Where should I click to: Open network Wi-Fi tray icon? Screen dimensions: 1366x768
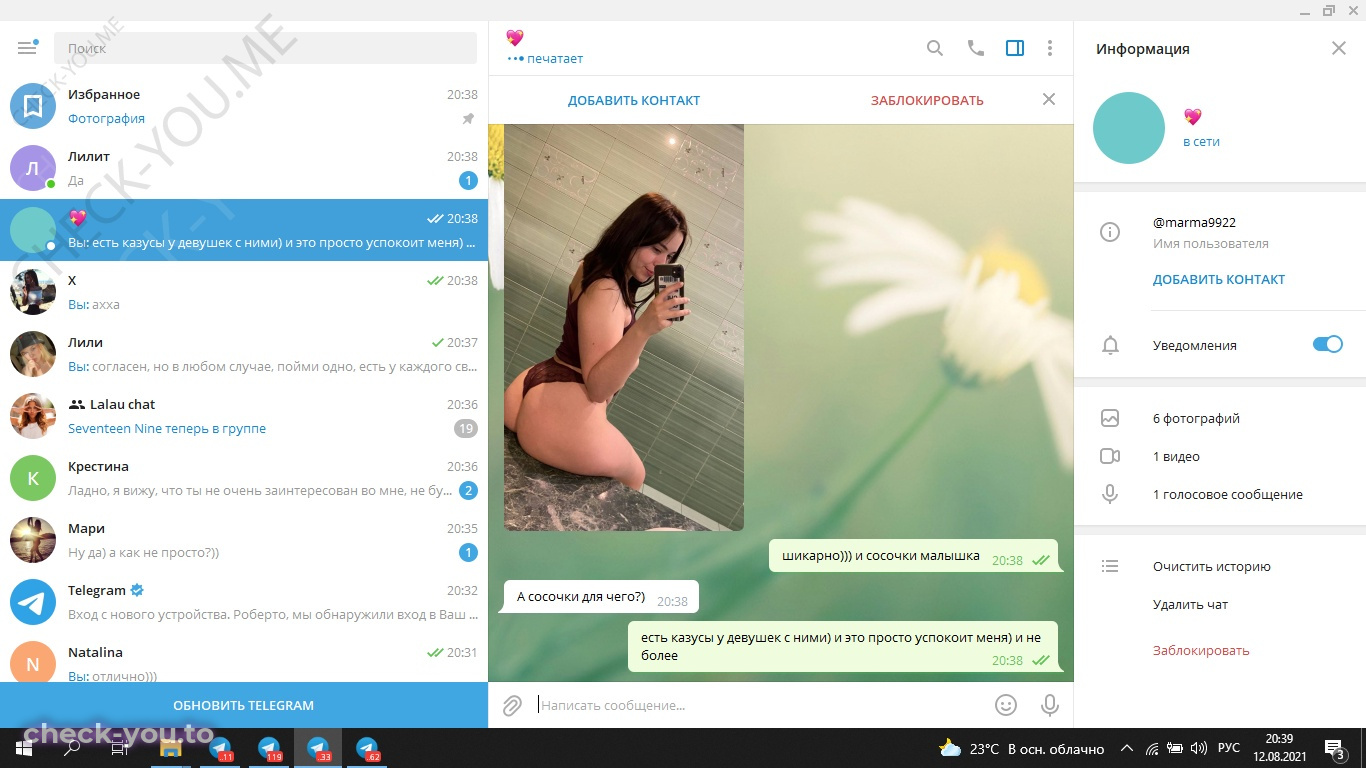tap(1152, 748)
